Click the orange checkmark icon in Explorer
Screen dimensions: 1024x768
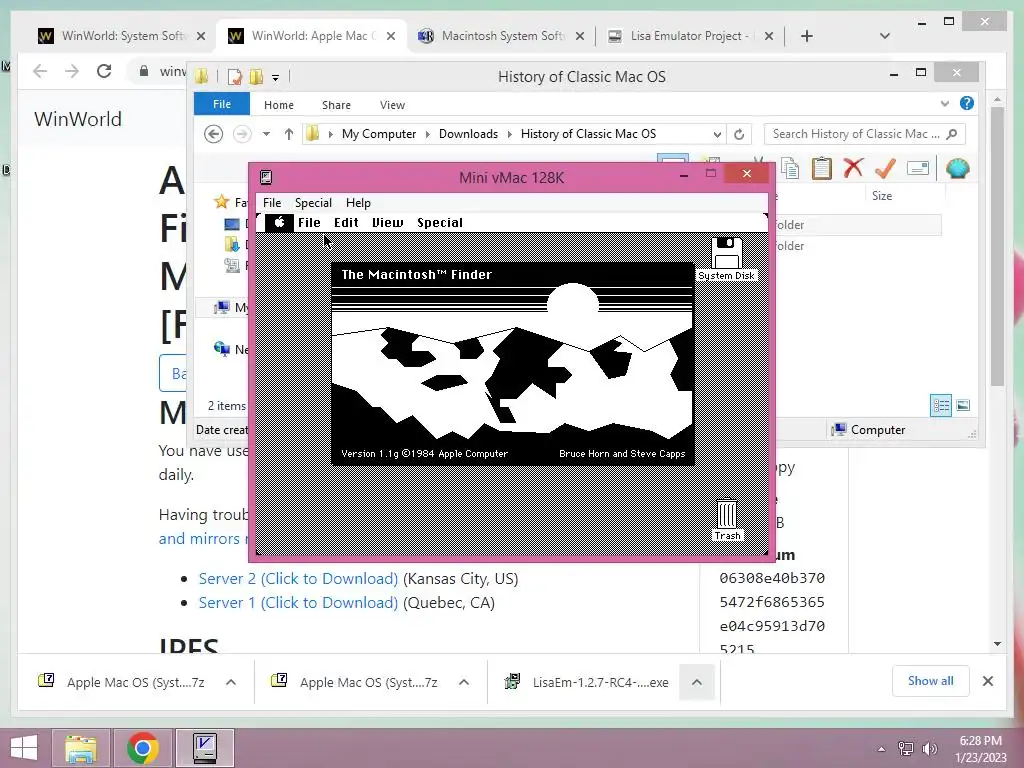coord(885,168)
